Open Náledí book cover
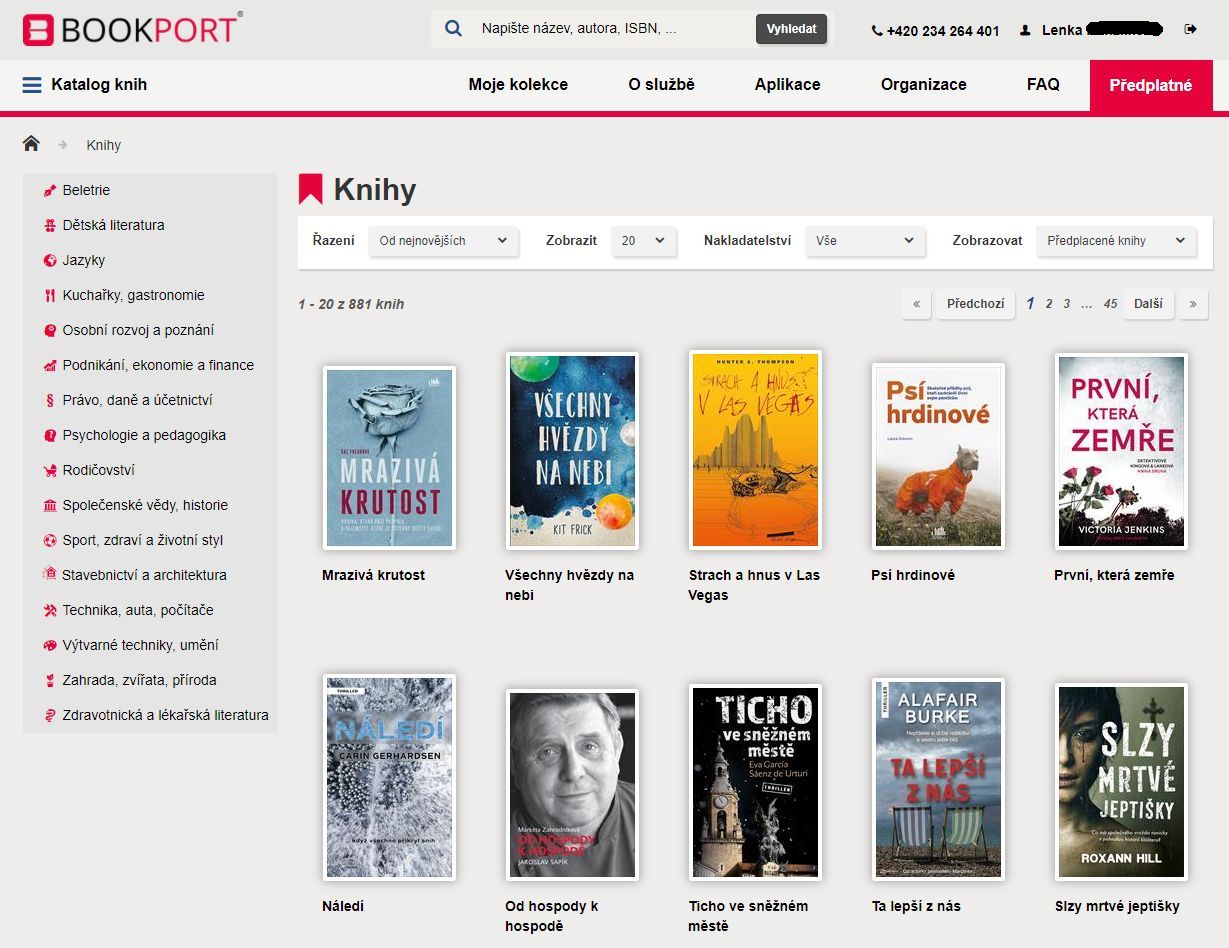Screen dimensions: 1229x948 point(389,777)
